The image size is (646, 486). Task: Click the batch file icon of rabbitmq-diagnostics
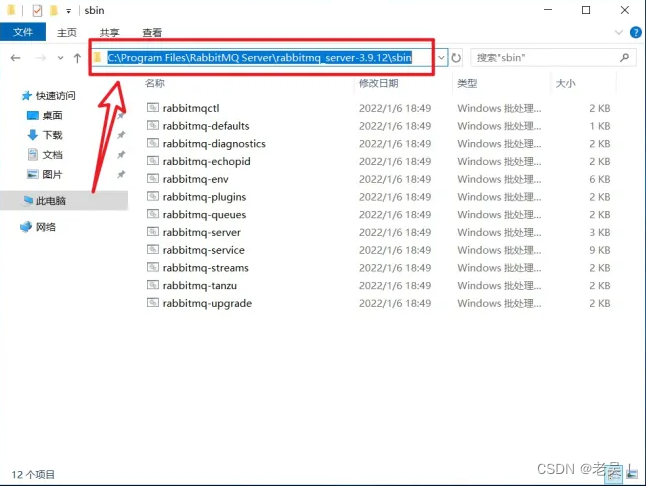click(x=153, y=143)
